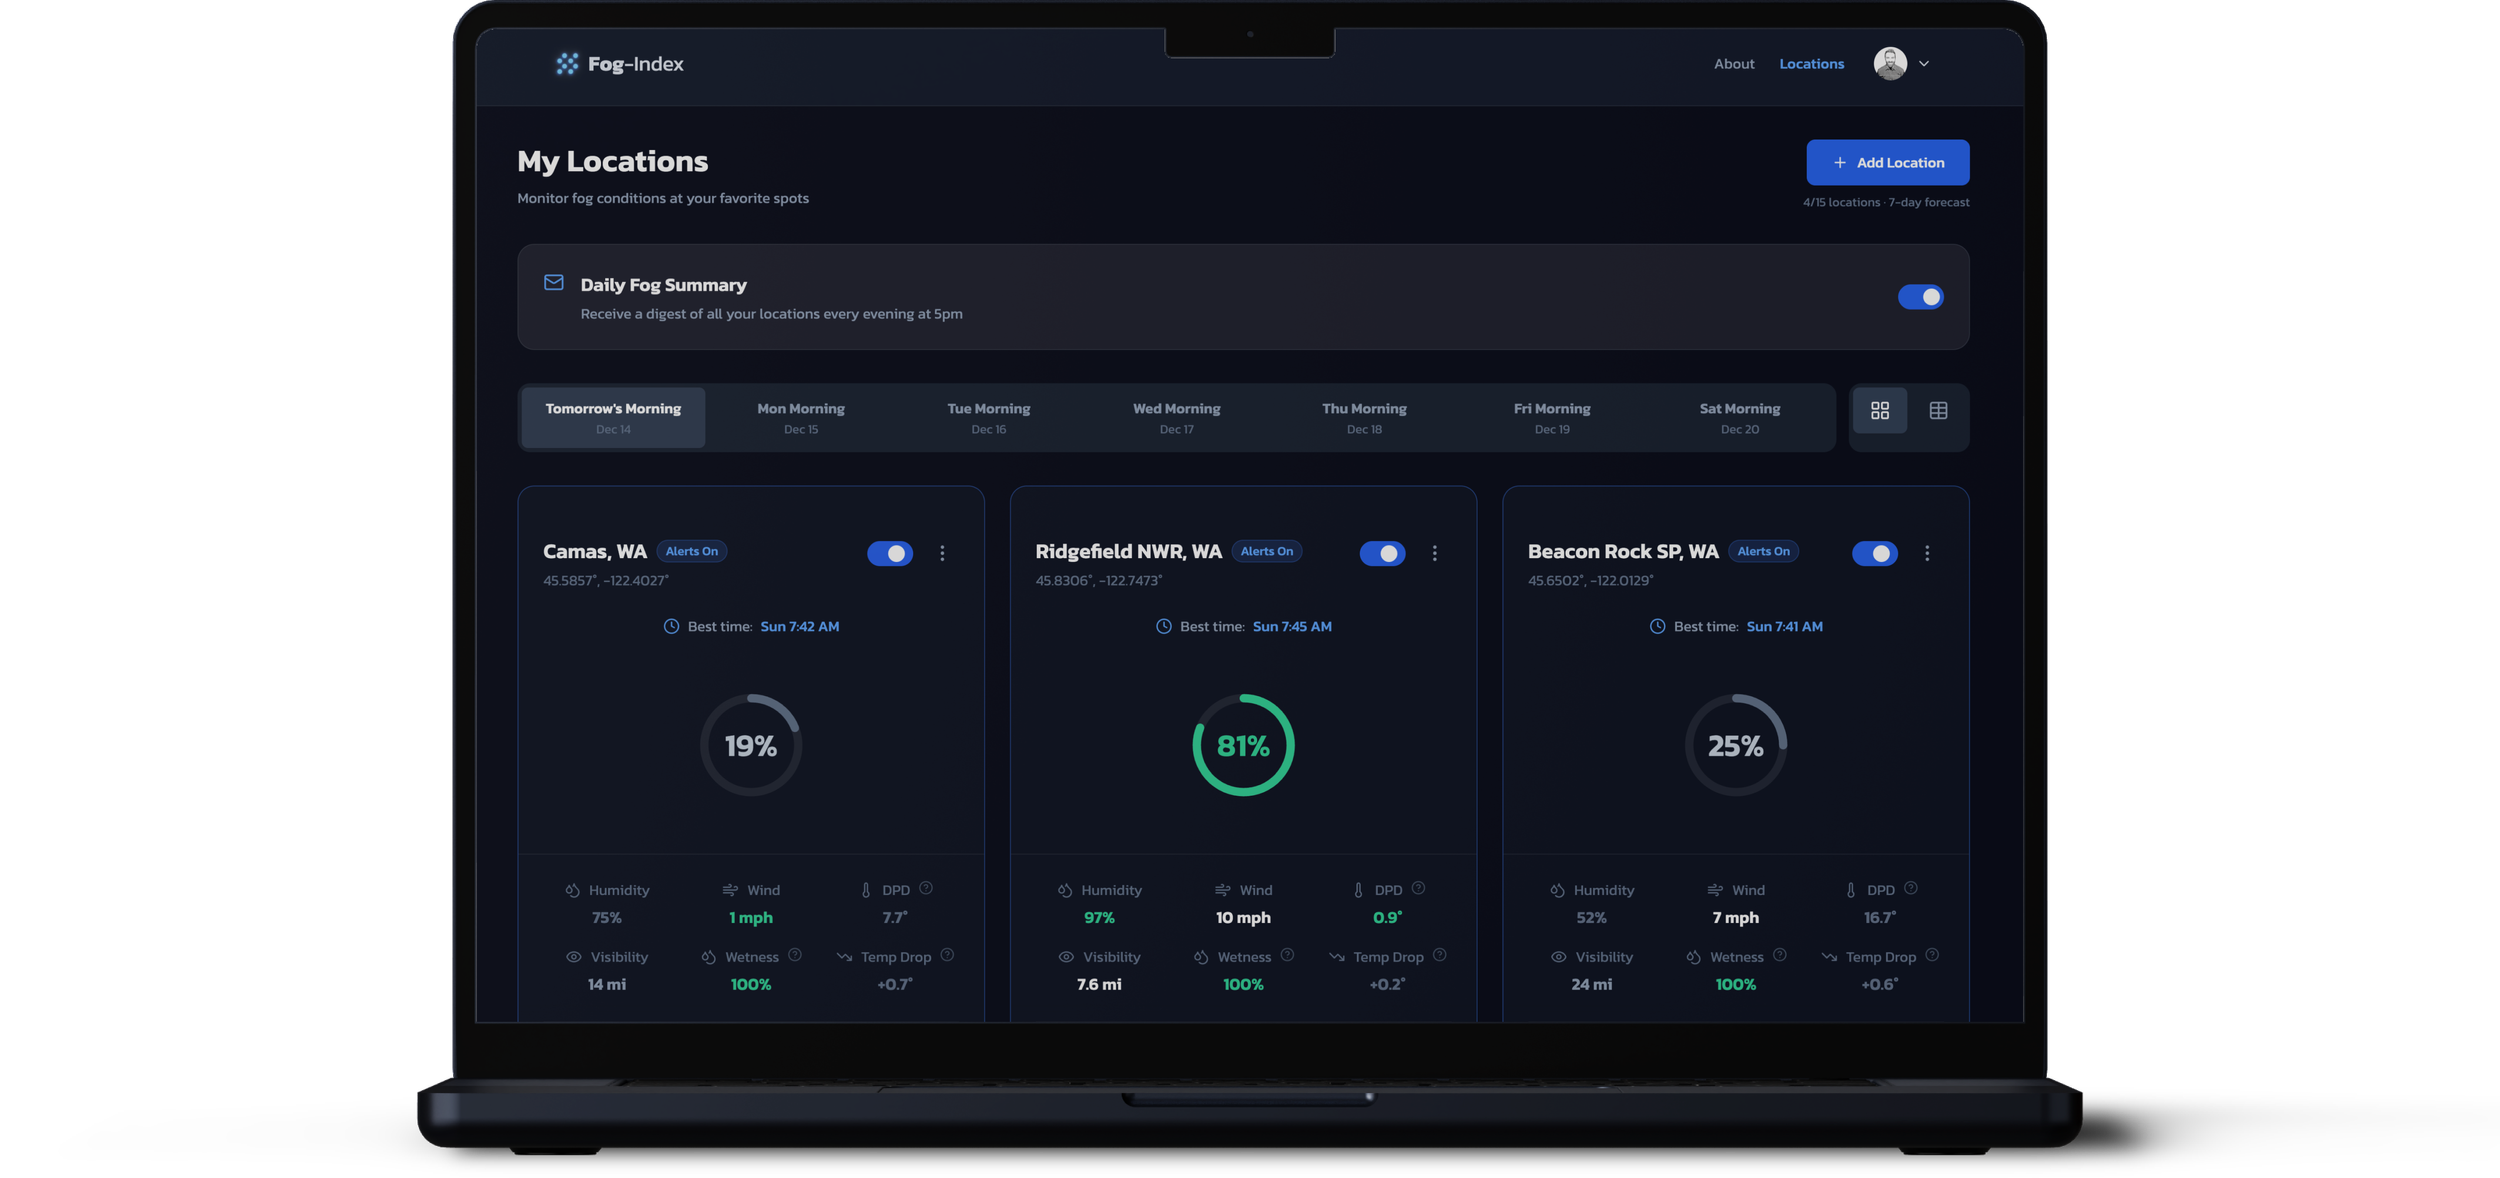Open Beacon Rock SP options menu
The image size is (2500, 1178).
coord(1927,553)
